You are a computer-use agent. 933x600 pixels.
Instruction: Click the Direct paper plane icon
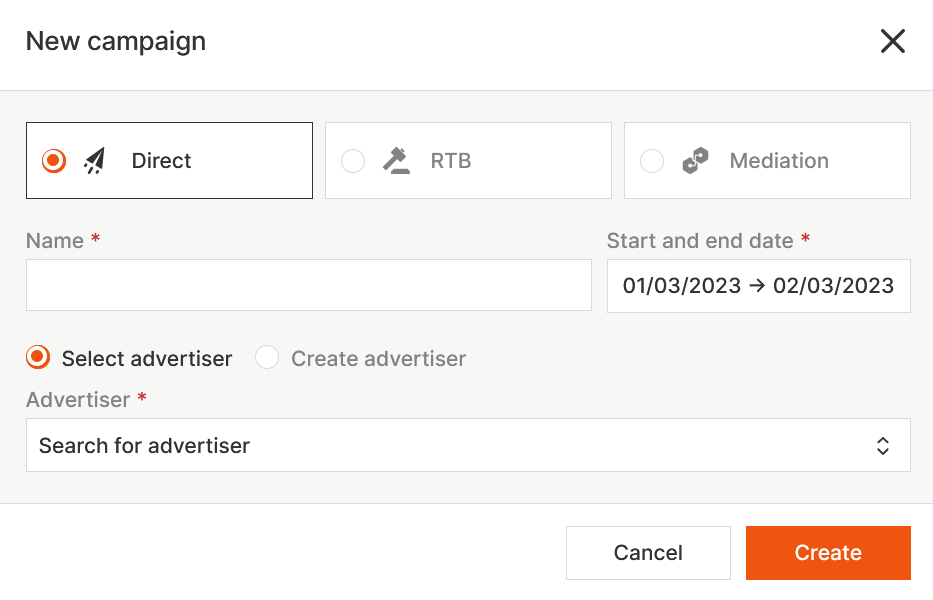click(x=95, y=161)
